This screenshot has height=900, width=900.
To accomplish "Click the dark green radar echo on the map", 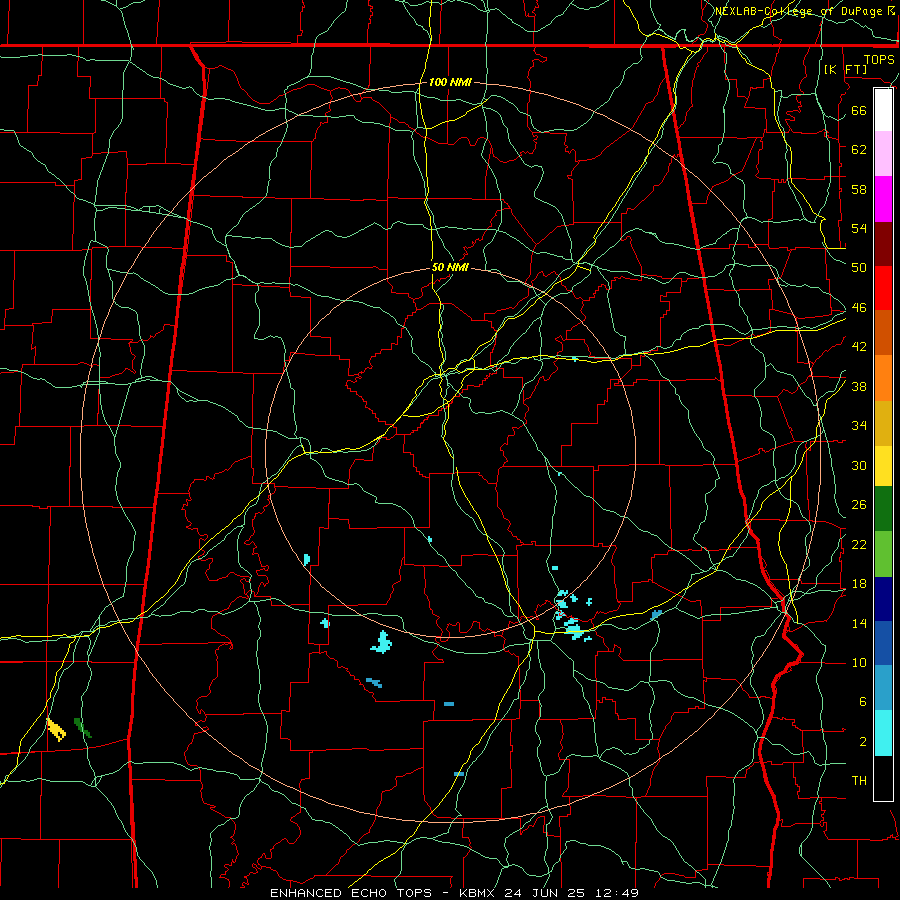I will click(83, 727).
